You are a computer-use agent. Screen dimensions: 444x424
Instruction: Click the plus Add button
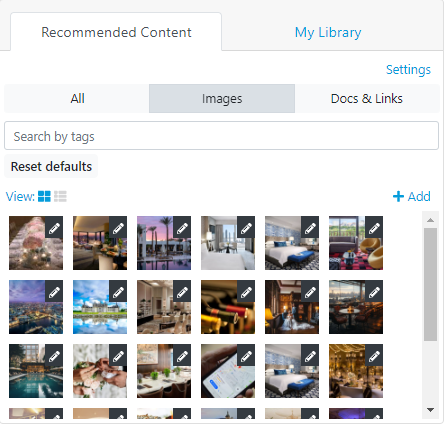(412, 196)
